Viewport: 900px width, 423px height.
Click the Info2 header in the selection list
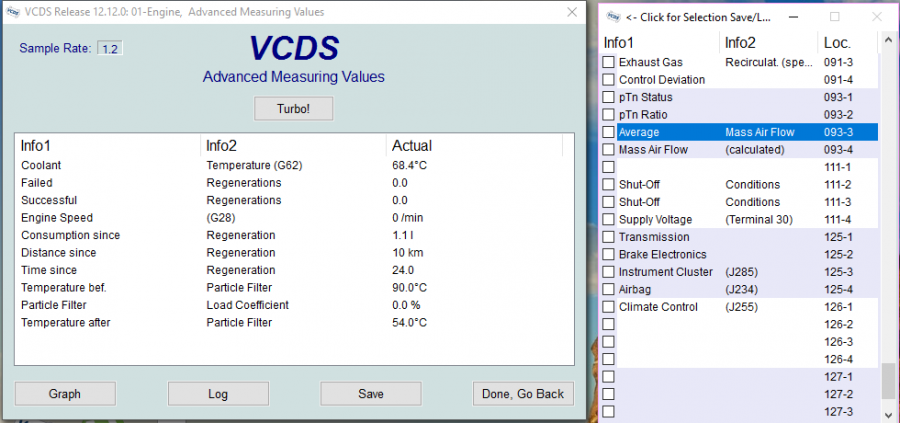769,42
